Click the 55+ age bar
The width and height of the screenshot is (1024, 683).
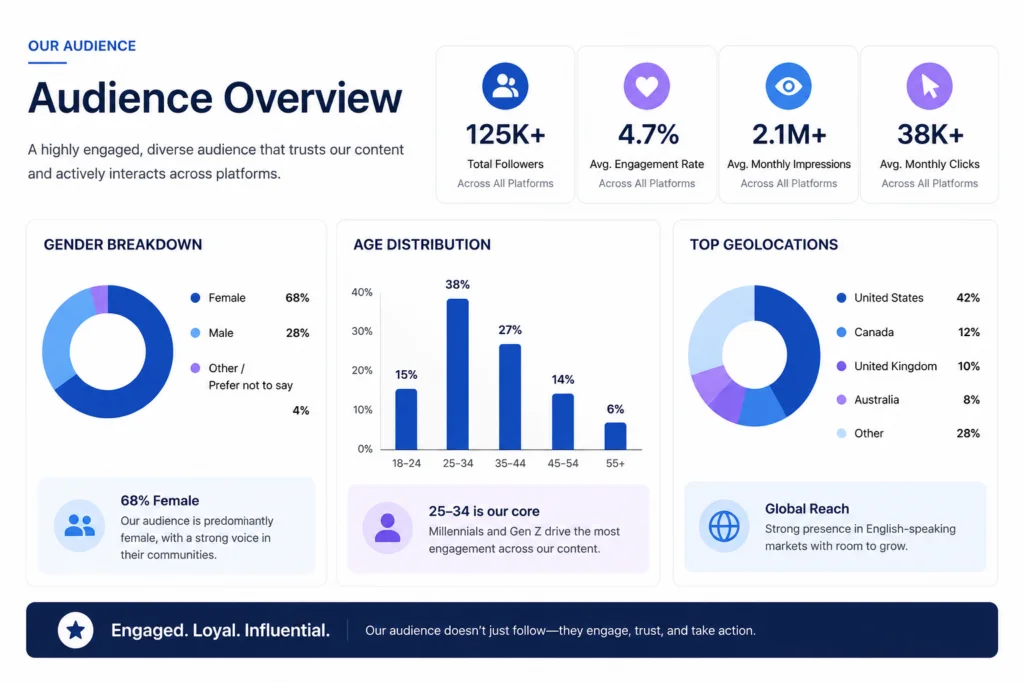615,436
